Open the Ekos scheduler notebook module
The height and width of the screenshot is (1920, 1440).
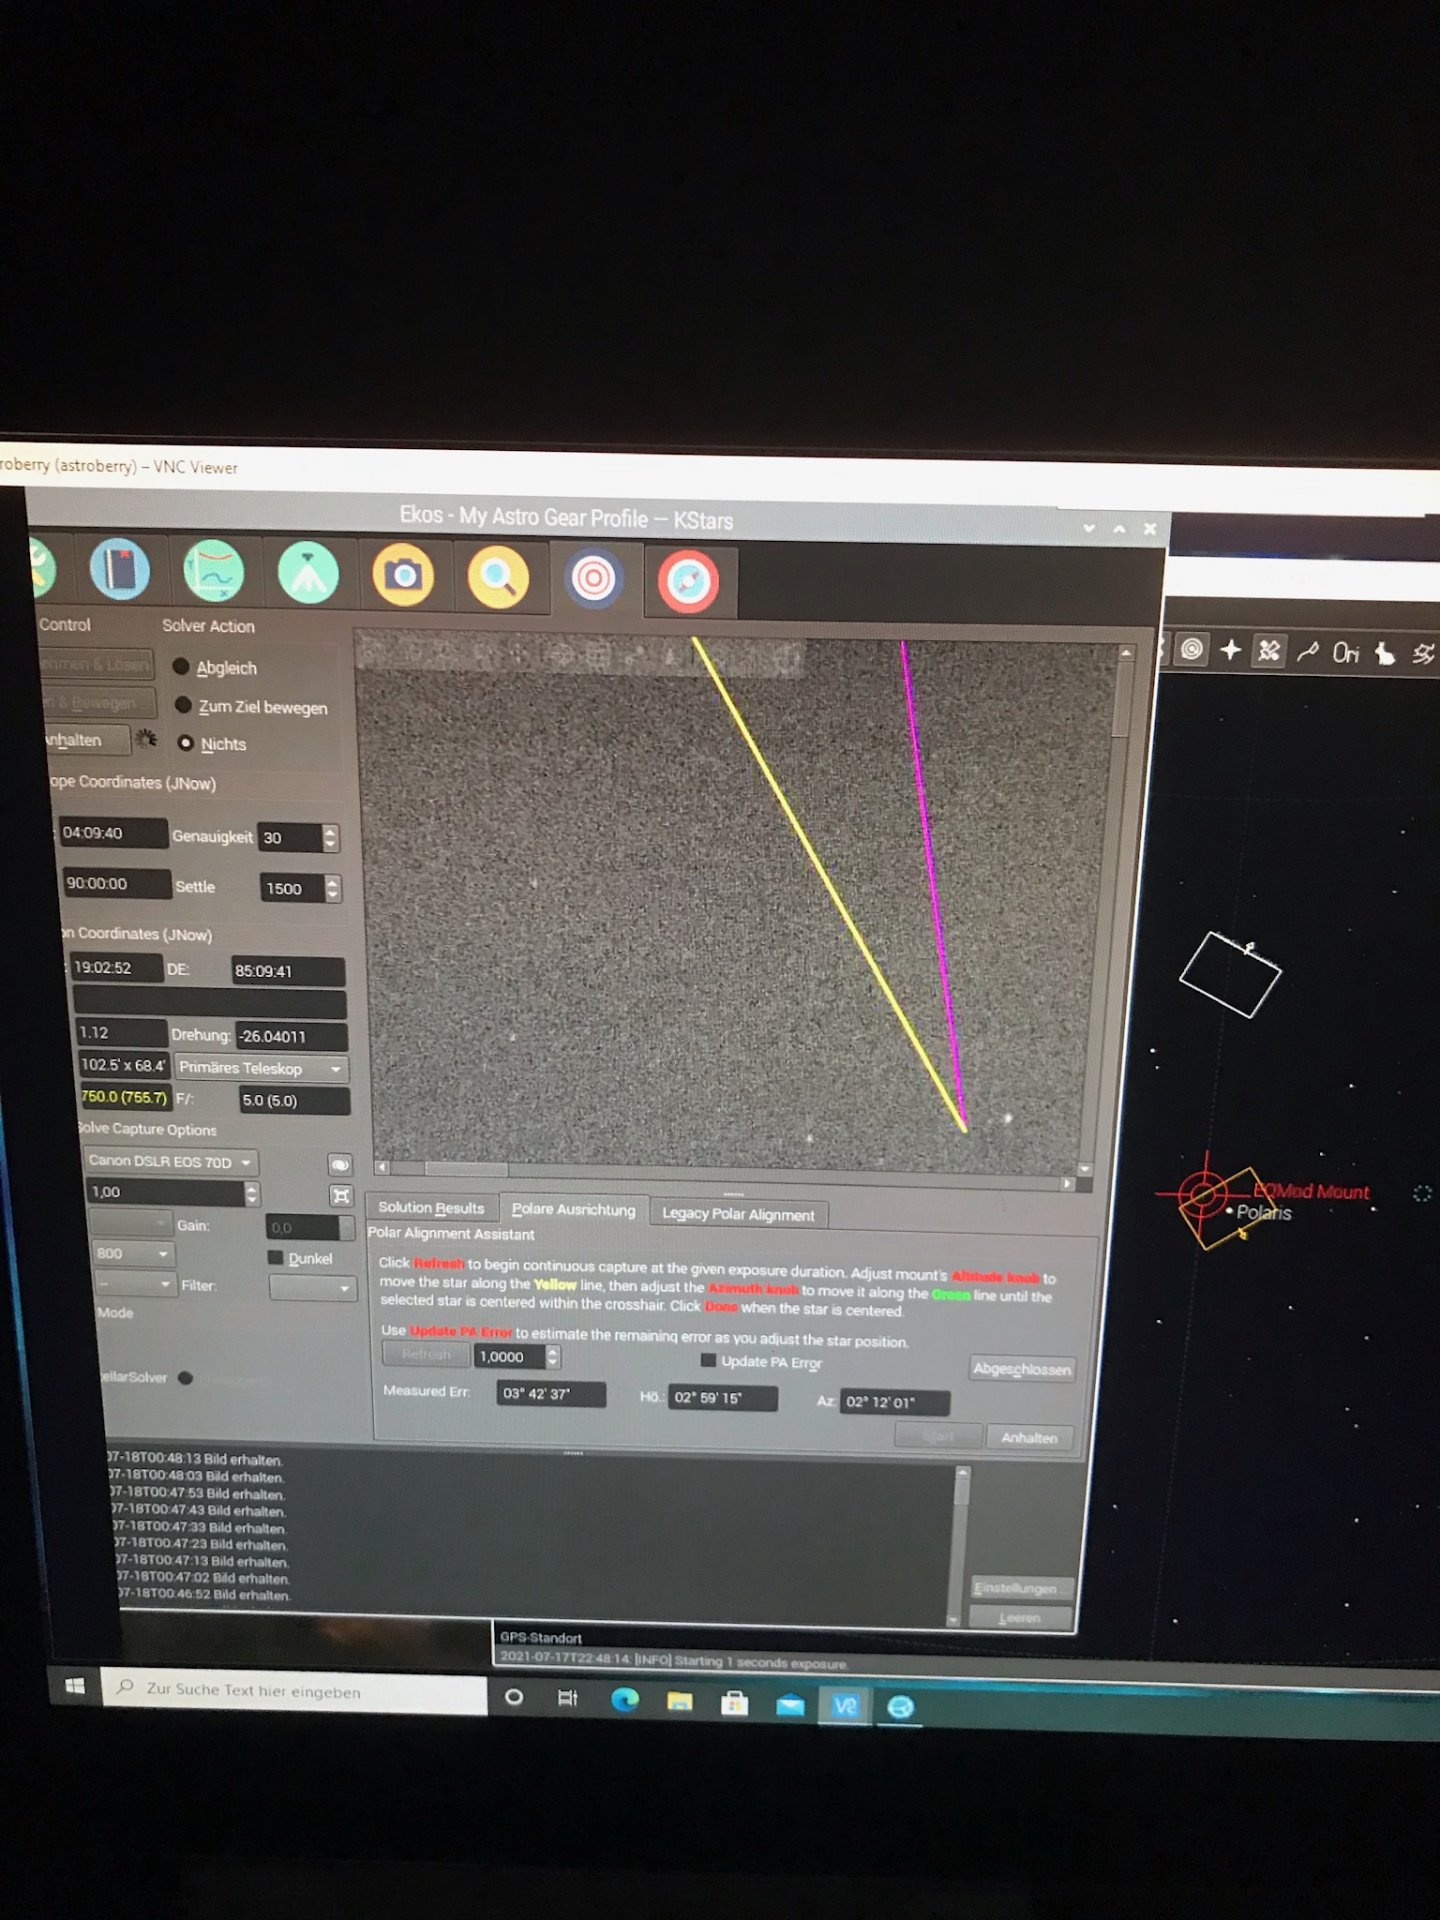tap(119, 570)
